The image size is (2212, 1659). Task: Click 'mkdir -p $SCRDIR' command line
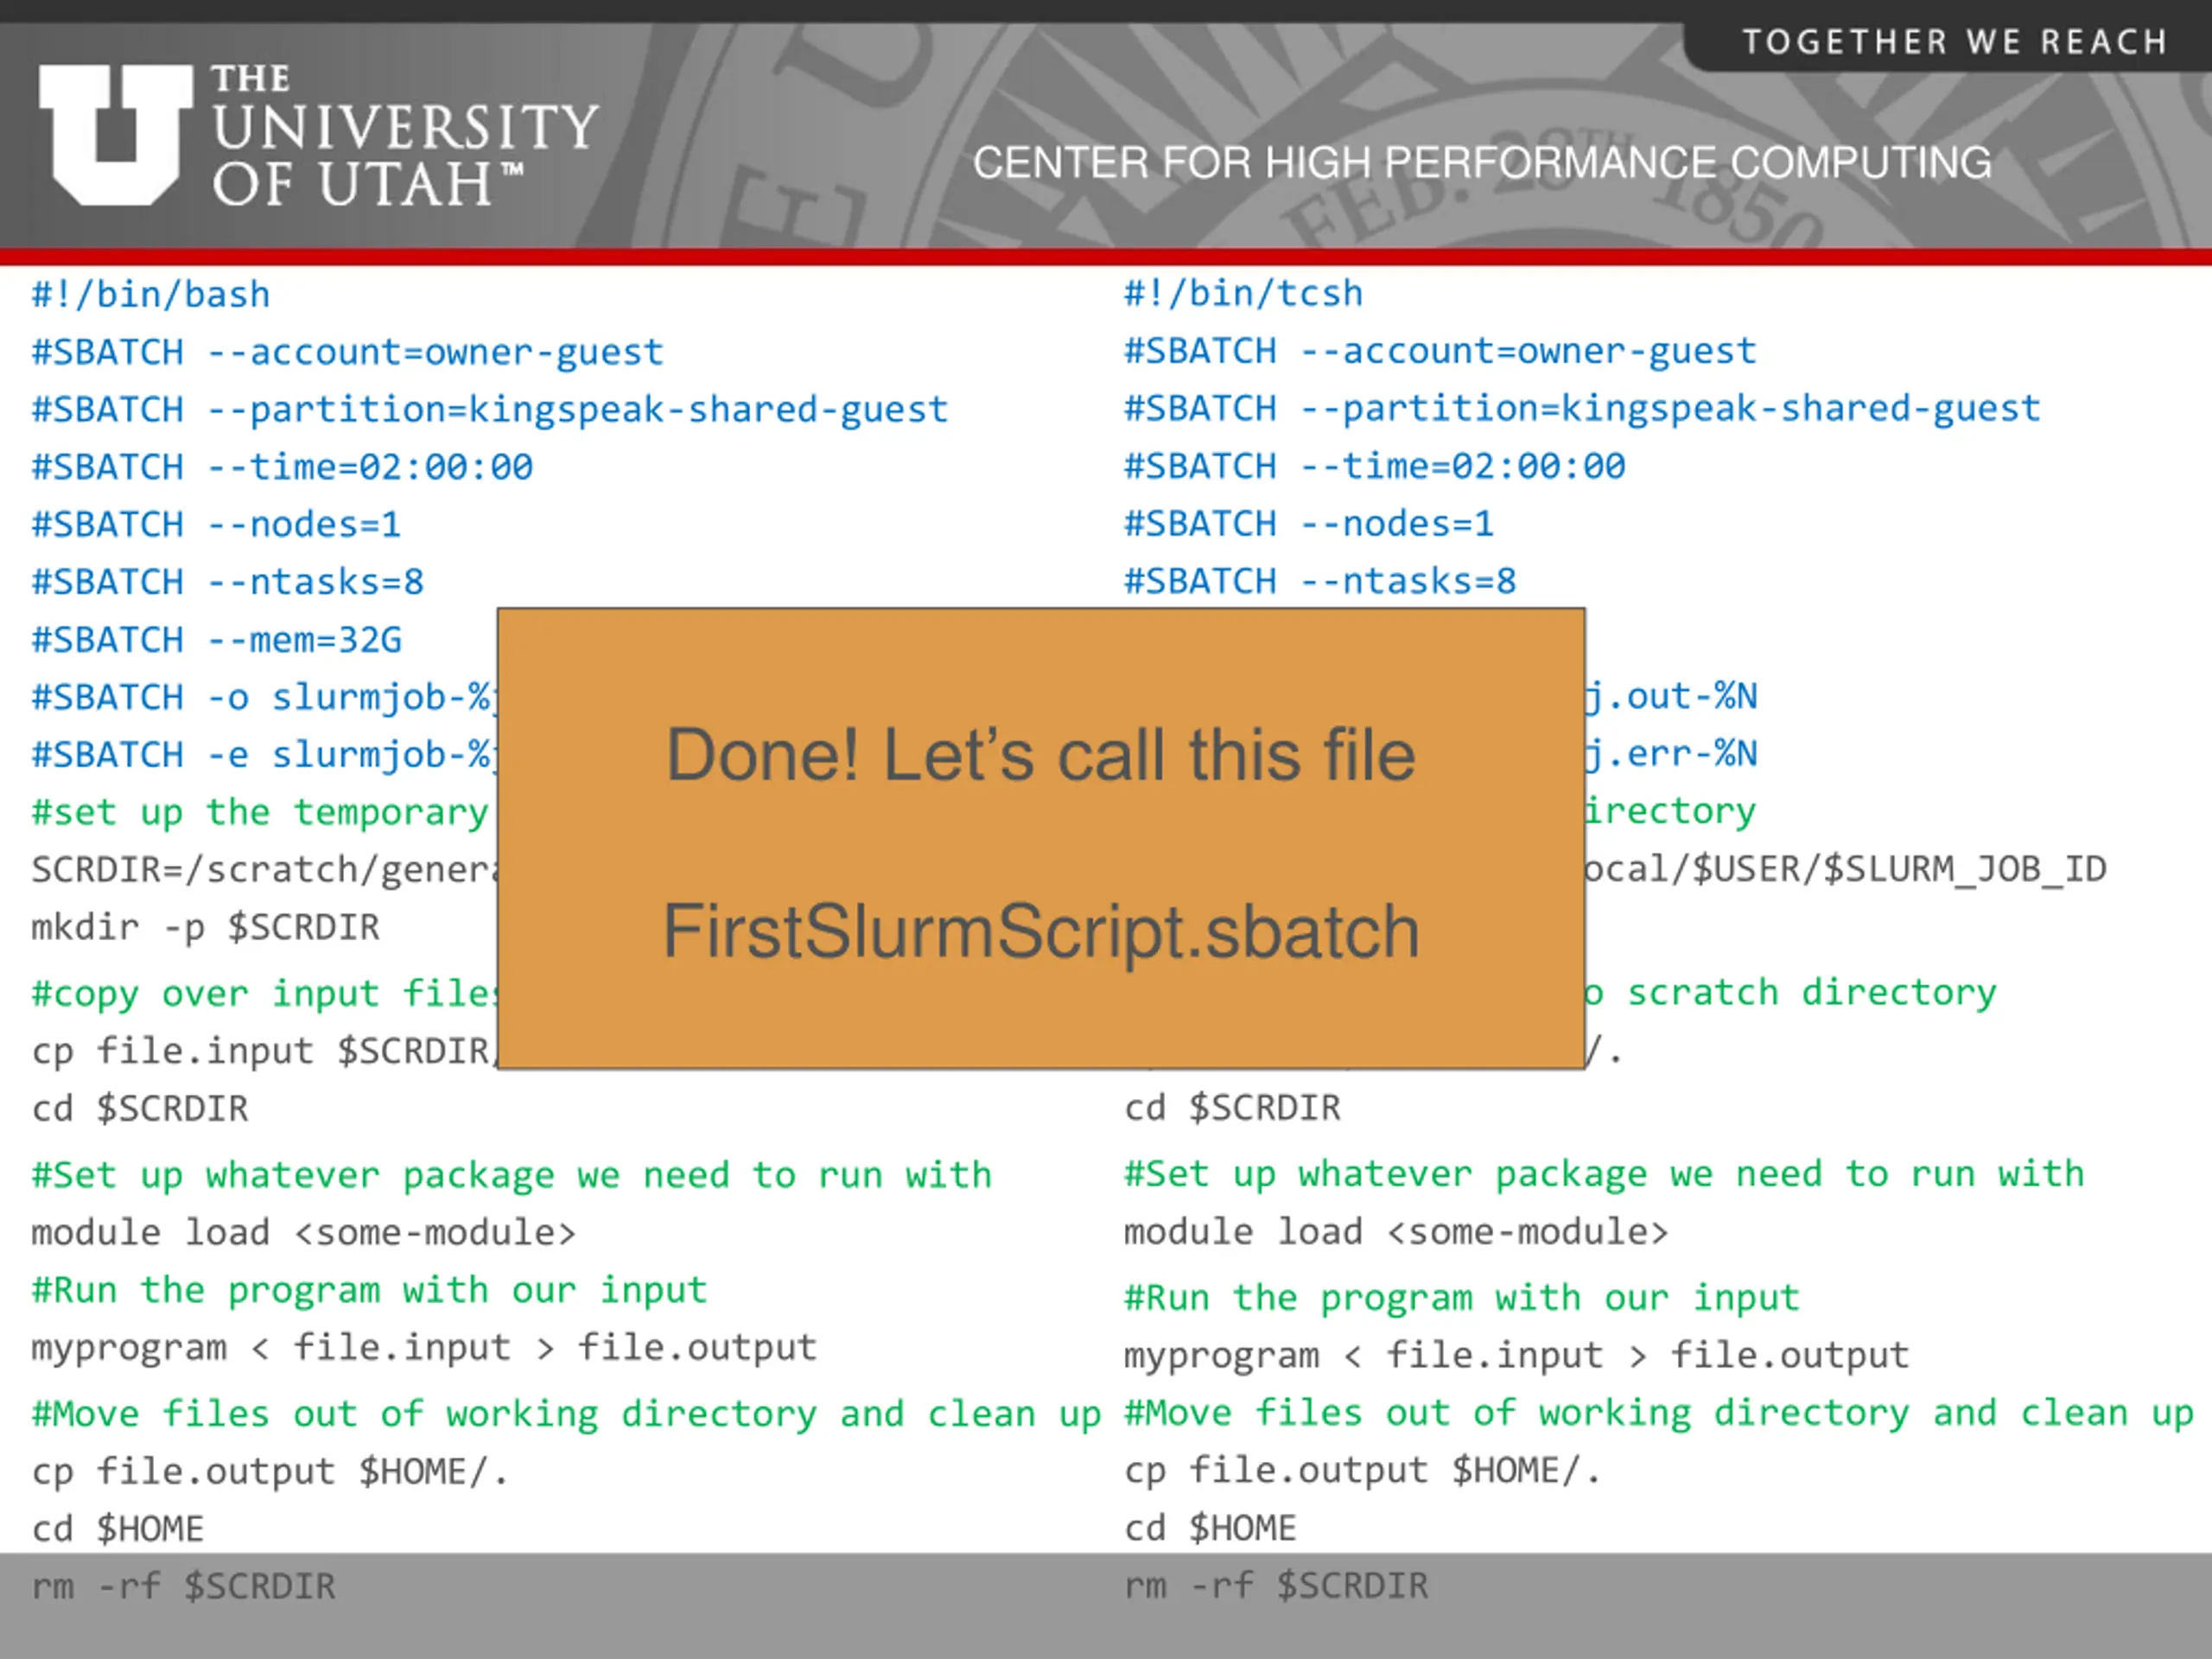(x=205, y=928)
